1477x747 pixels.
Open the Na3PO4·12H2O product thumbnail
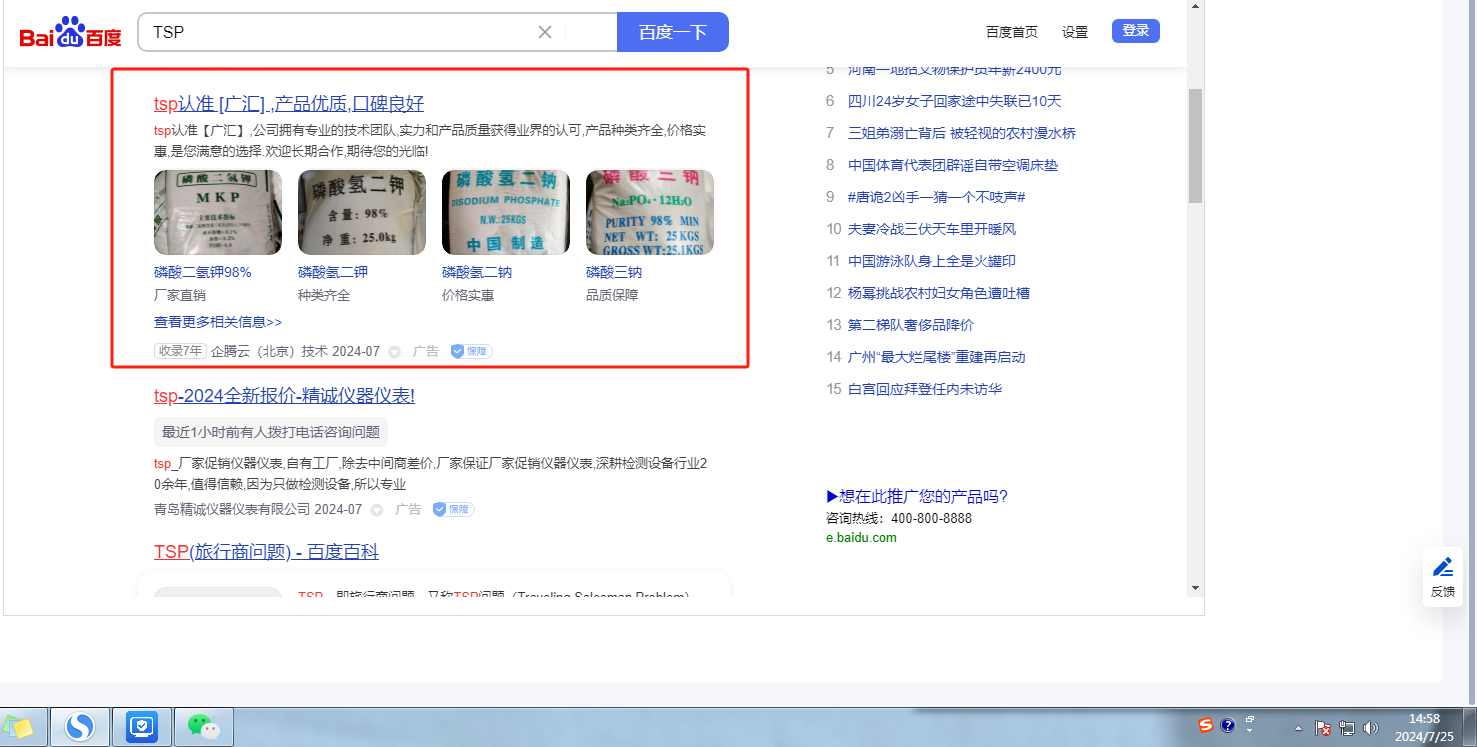click(650, 212)
